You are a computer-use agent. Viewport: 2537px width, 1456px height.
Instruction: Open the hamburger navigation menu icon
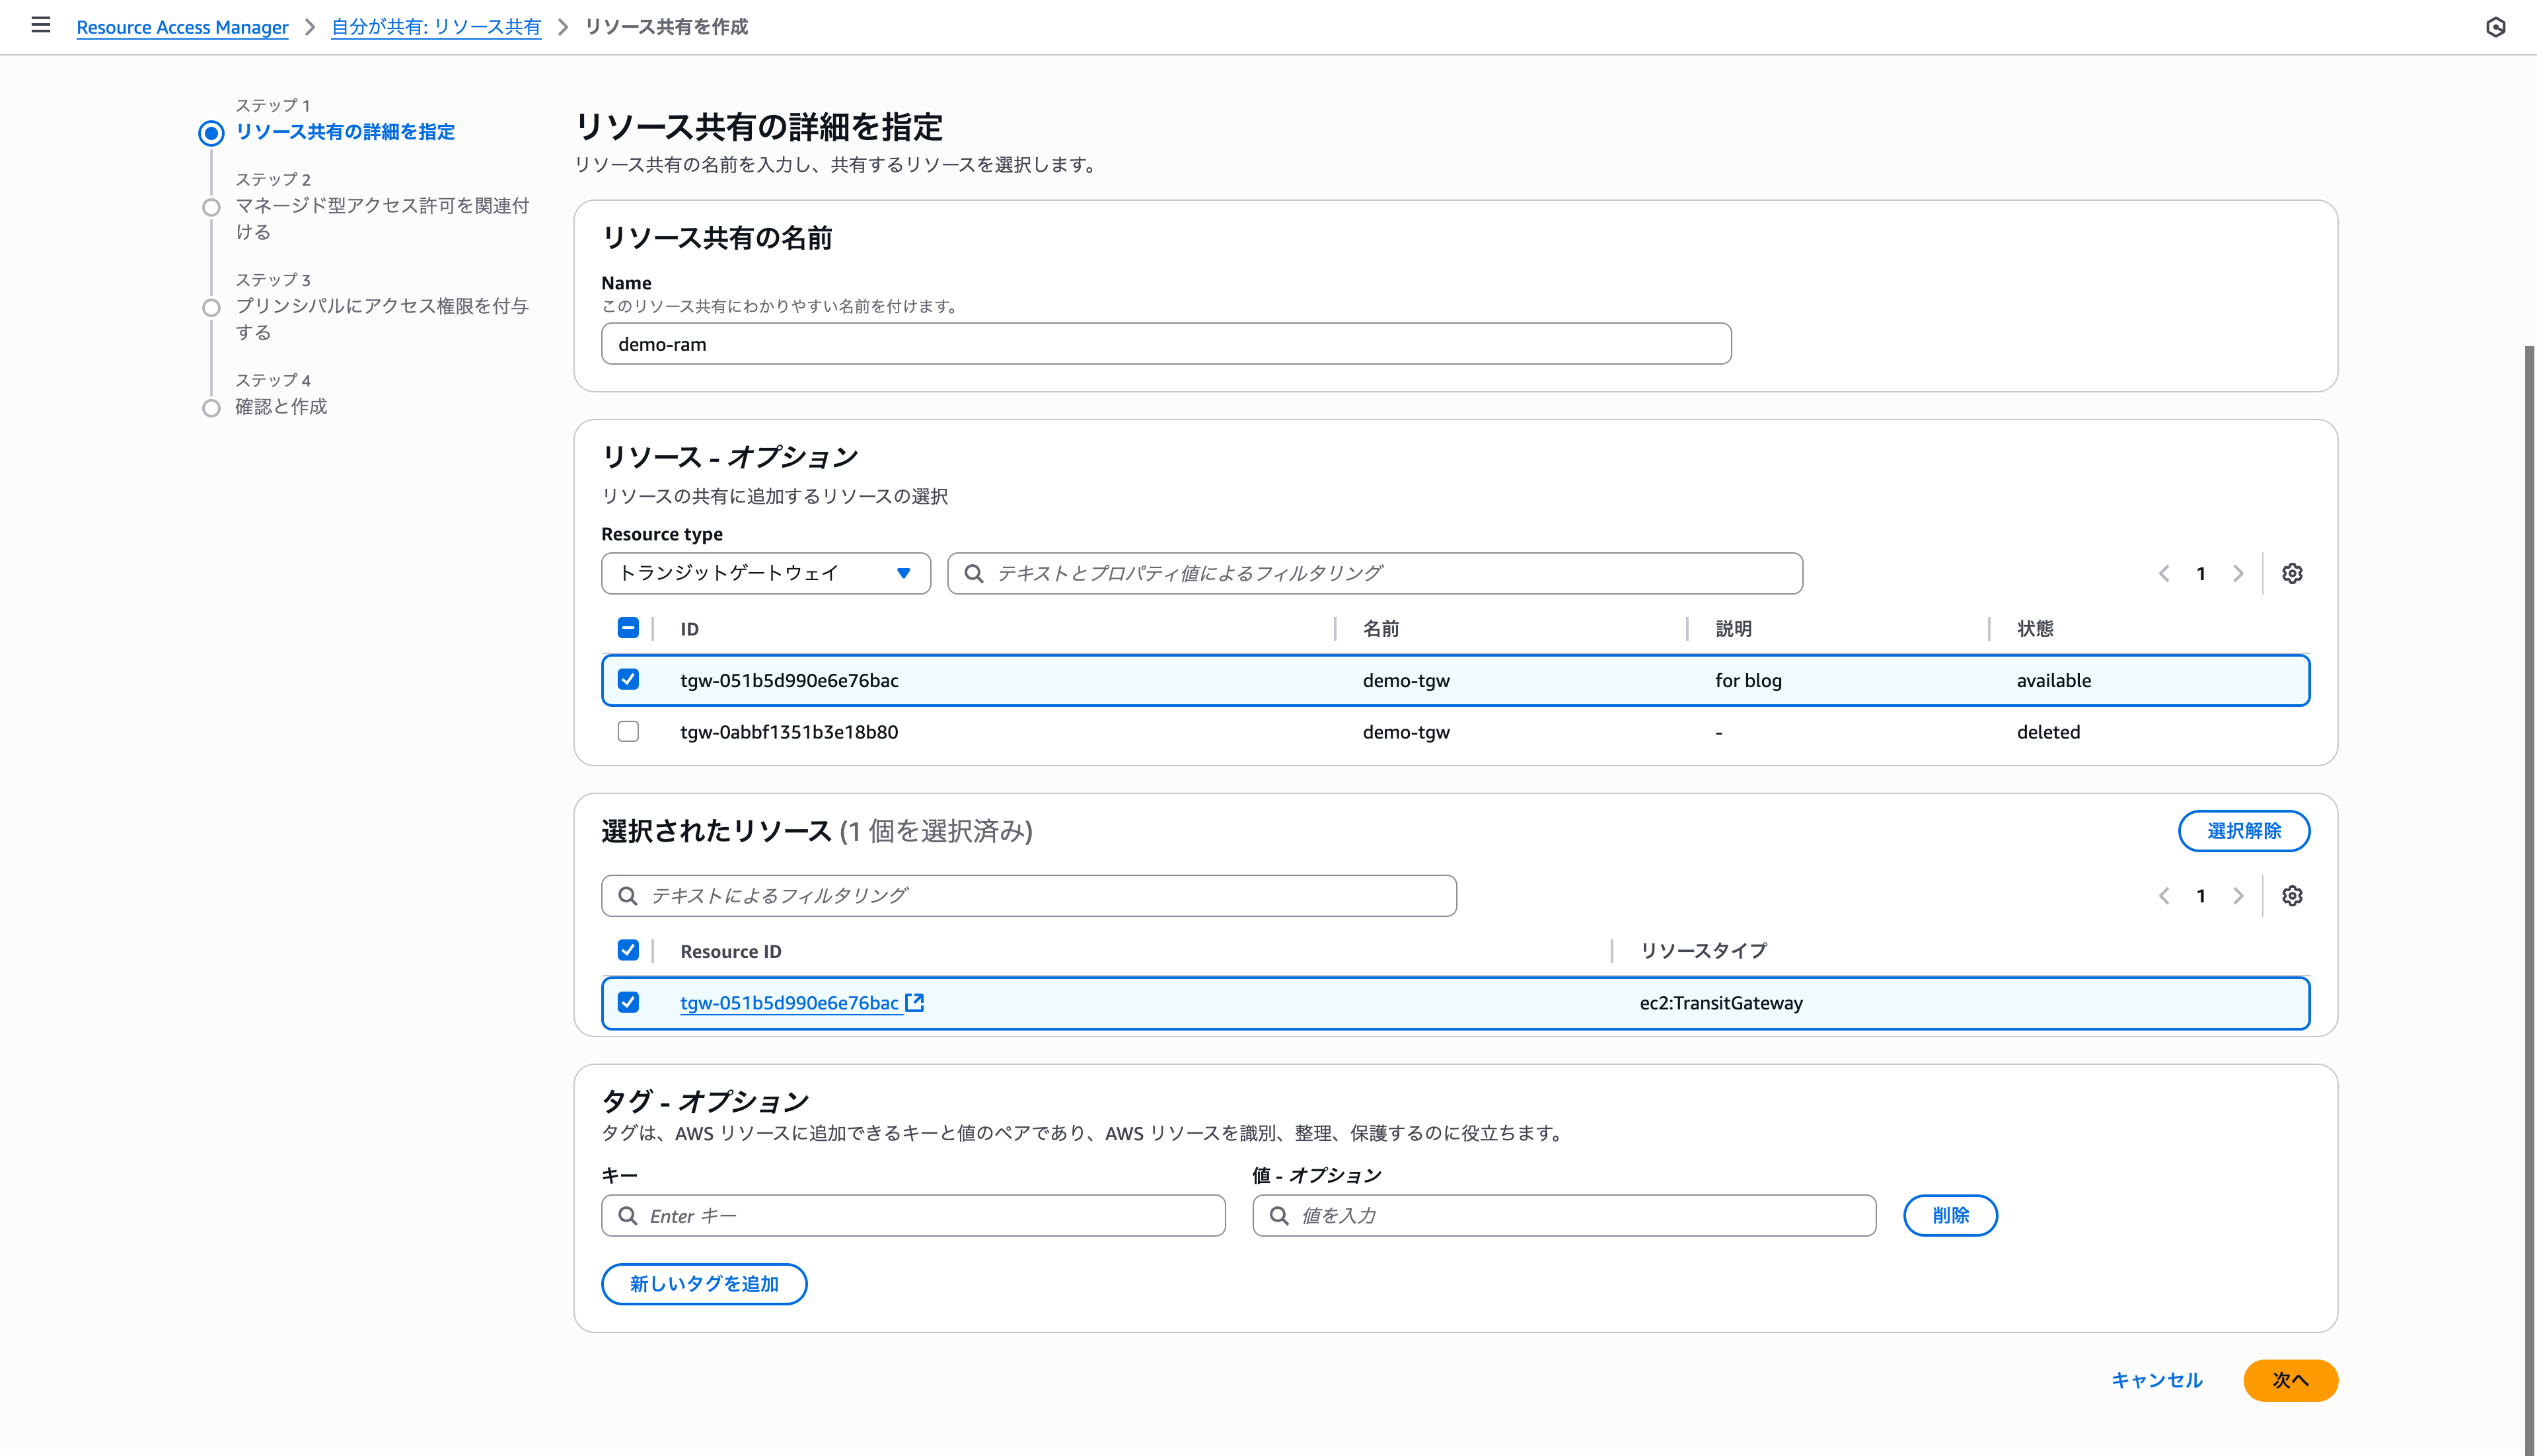click(41, 25)
